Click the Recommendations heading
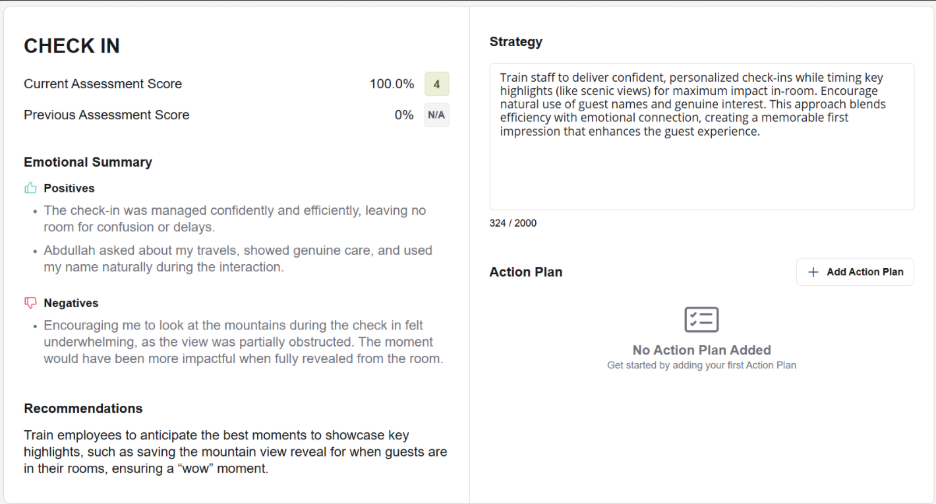 click(x=83, y=408)
